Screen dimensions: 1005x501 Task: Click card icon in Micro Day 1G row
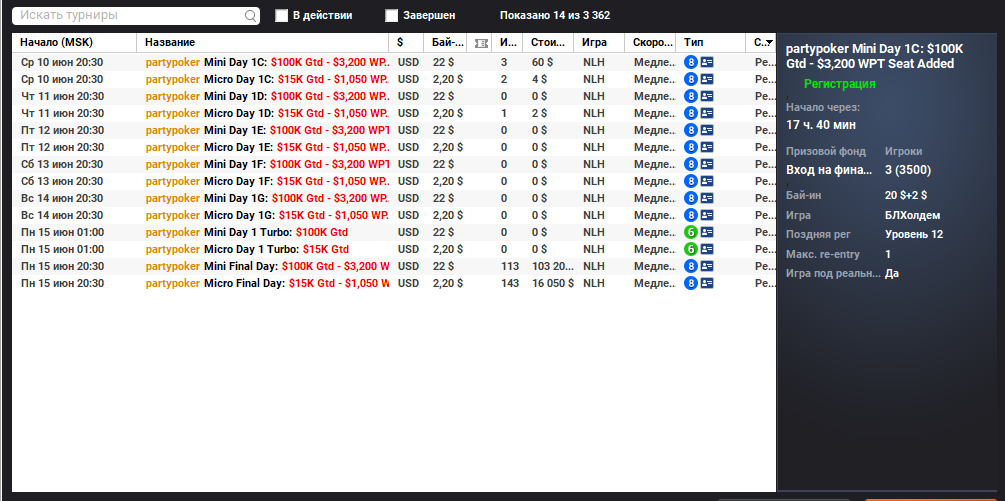pos(707,215)
